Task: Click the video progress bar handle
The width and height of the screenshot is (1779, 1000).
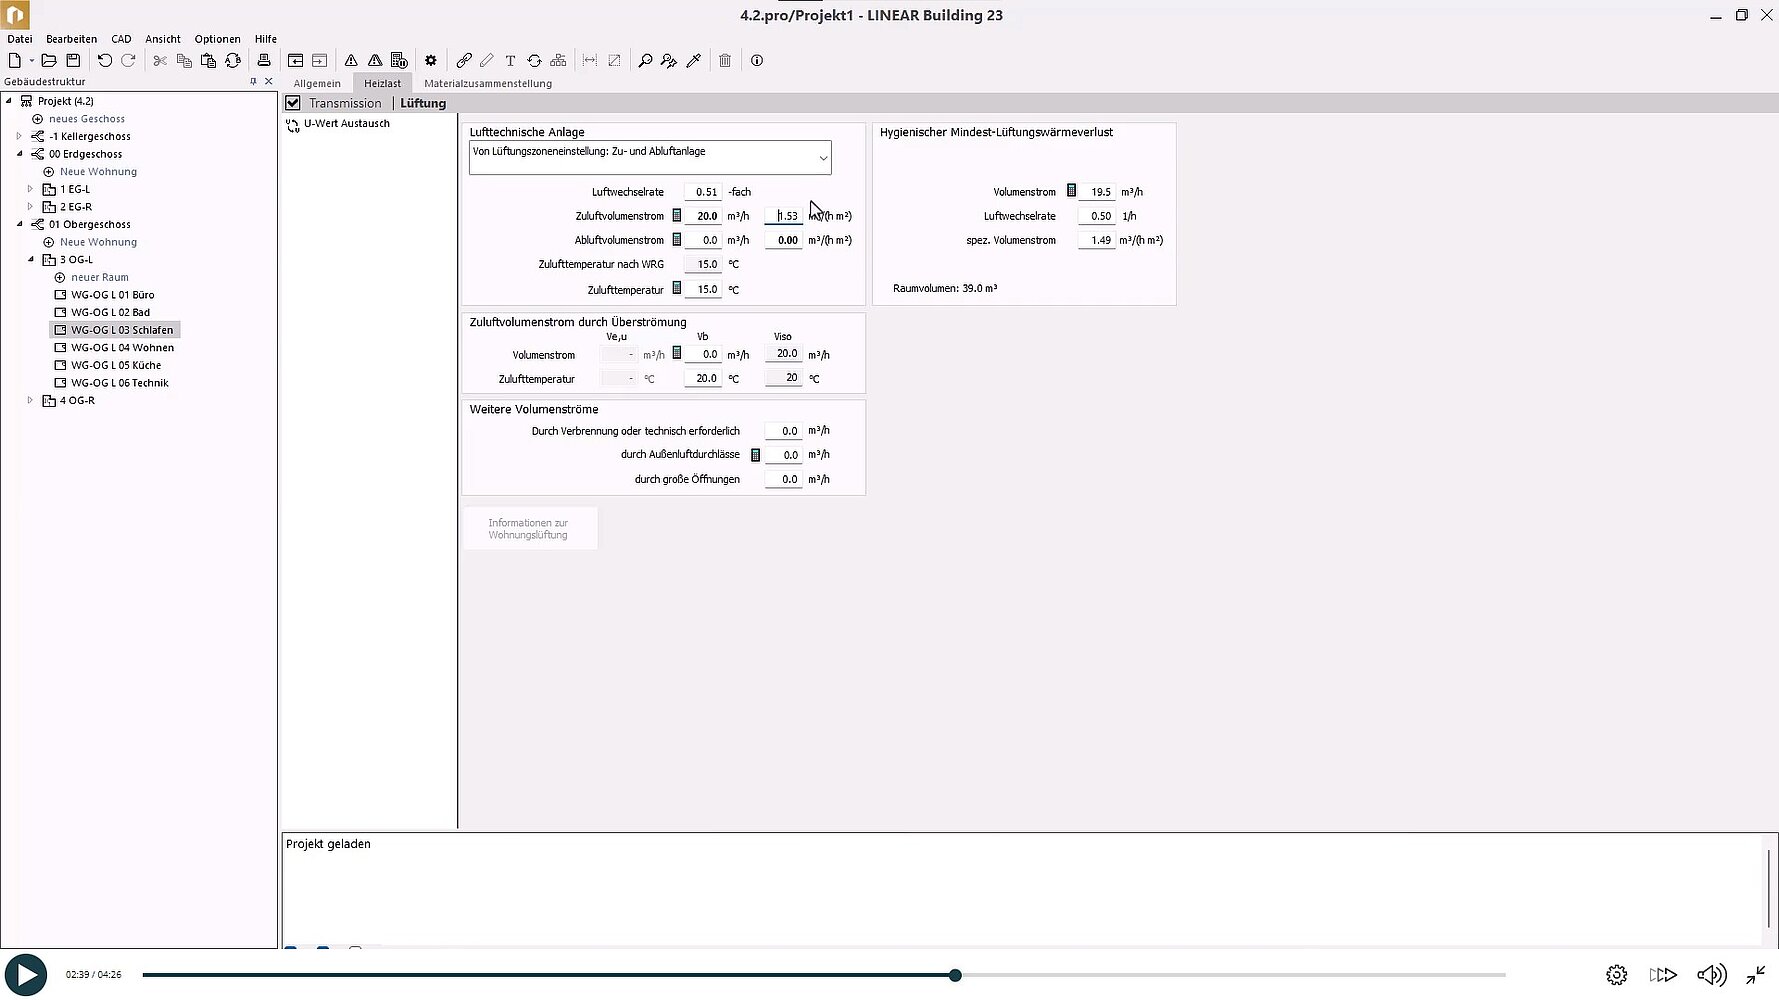Action: click(955, 975)
